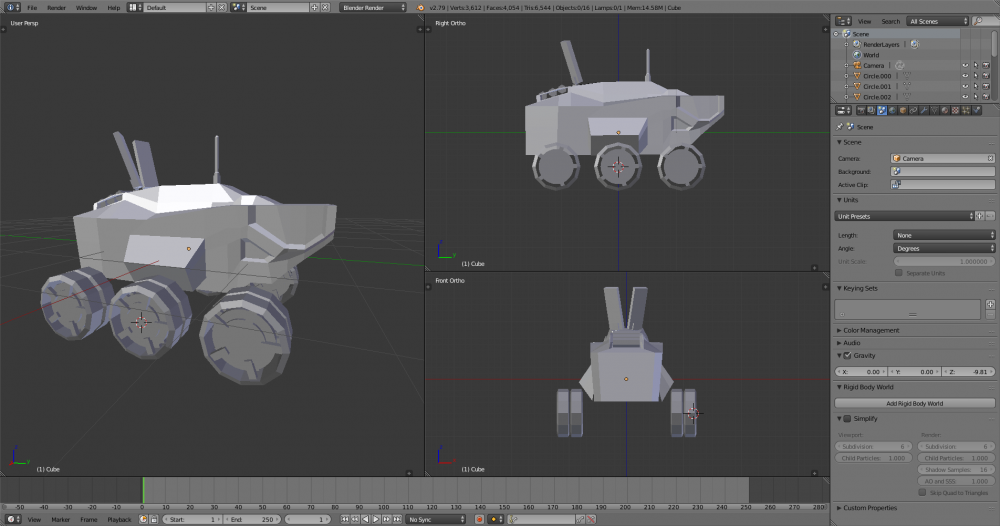Open the Render menu
The height and width of the screenshot is (526, 1000).
coord(56,8)
